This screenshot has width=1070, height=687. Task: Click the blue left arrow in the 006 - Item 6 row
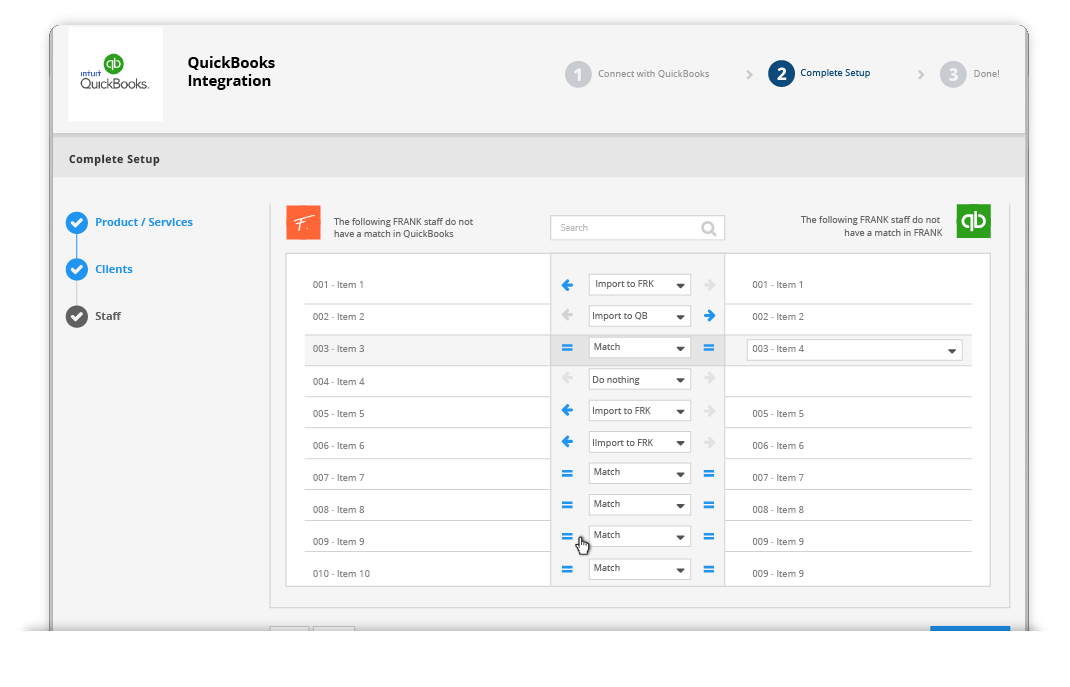click(x=567, y=441)
